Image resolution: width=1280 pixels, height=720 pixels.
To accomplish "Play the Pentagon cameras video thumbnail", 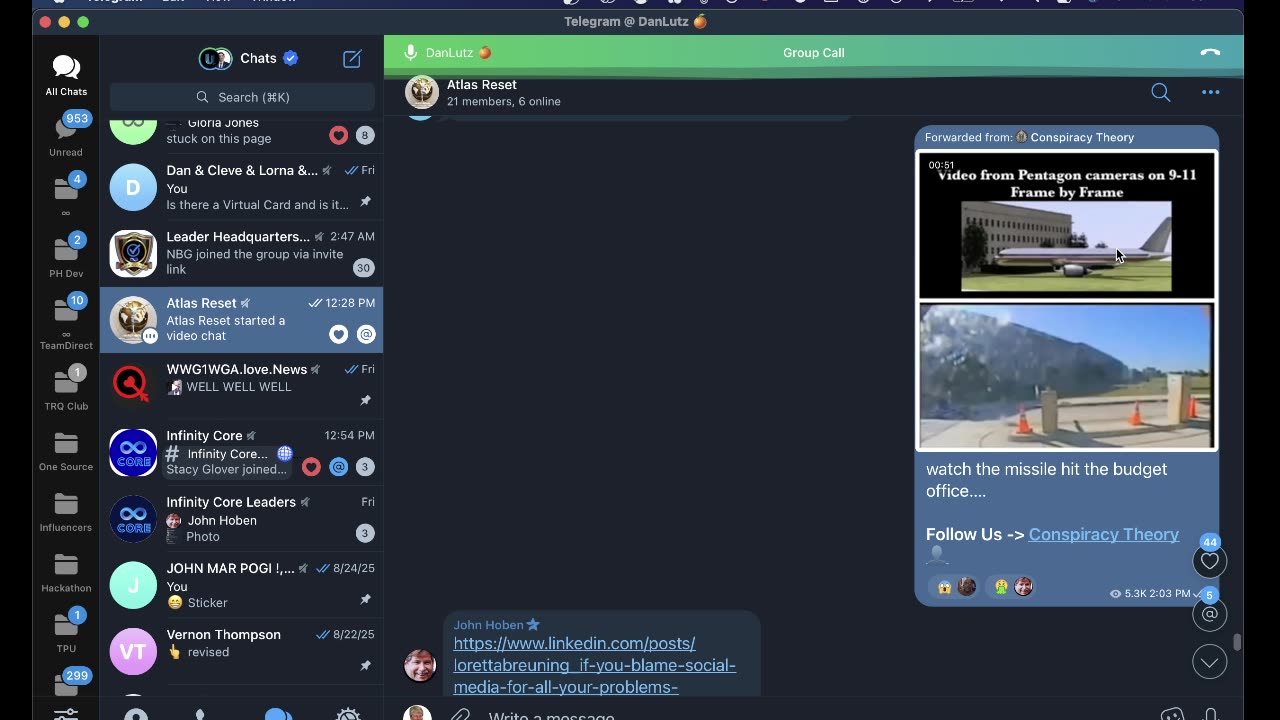I will tap(1067, 225).
